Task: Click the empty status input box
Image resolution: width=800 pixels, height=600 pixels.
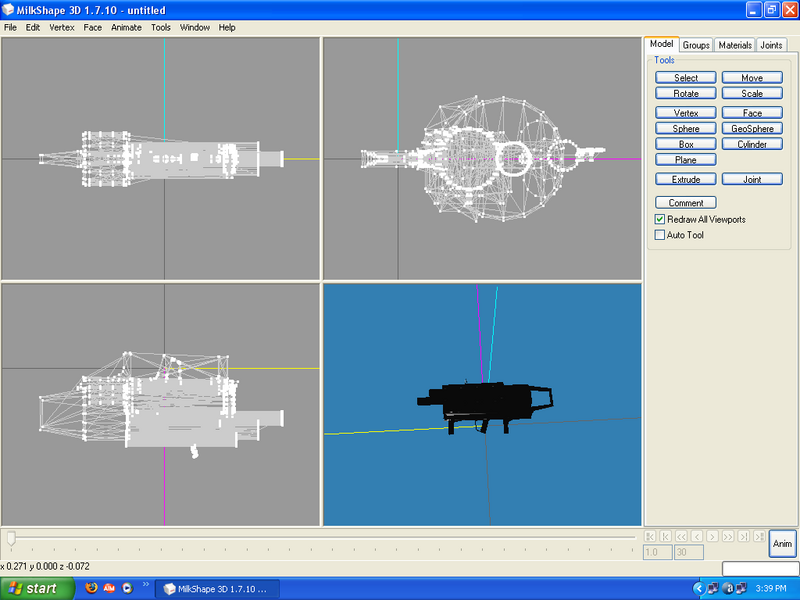Action: tap(760, 568)
